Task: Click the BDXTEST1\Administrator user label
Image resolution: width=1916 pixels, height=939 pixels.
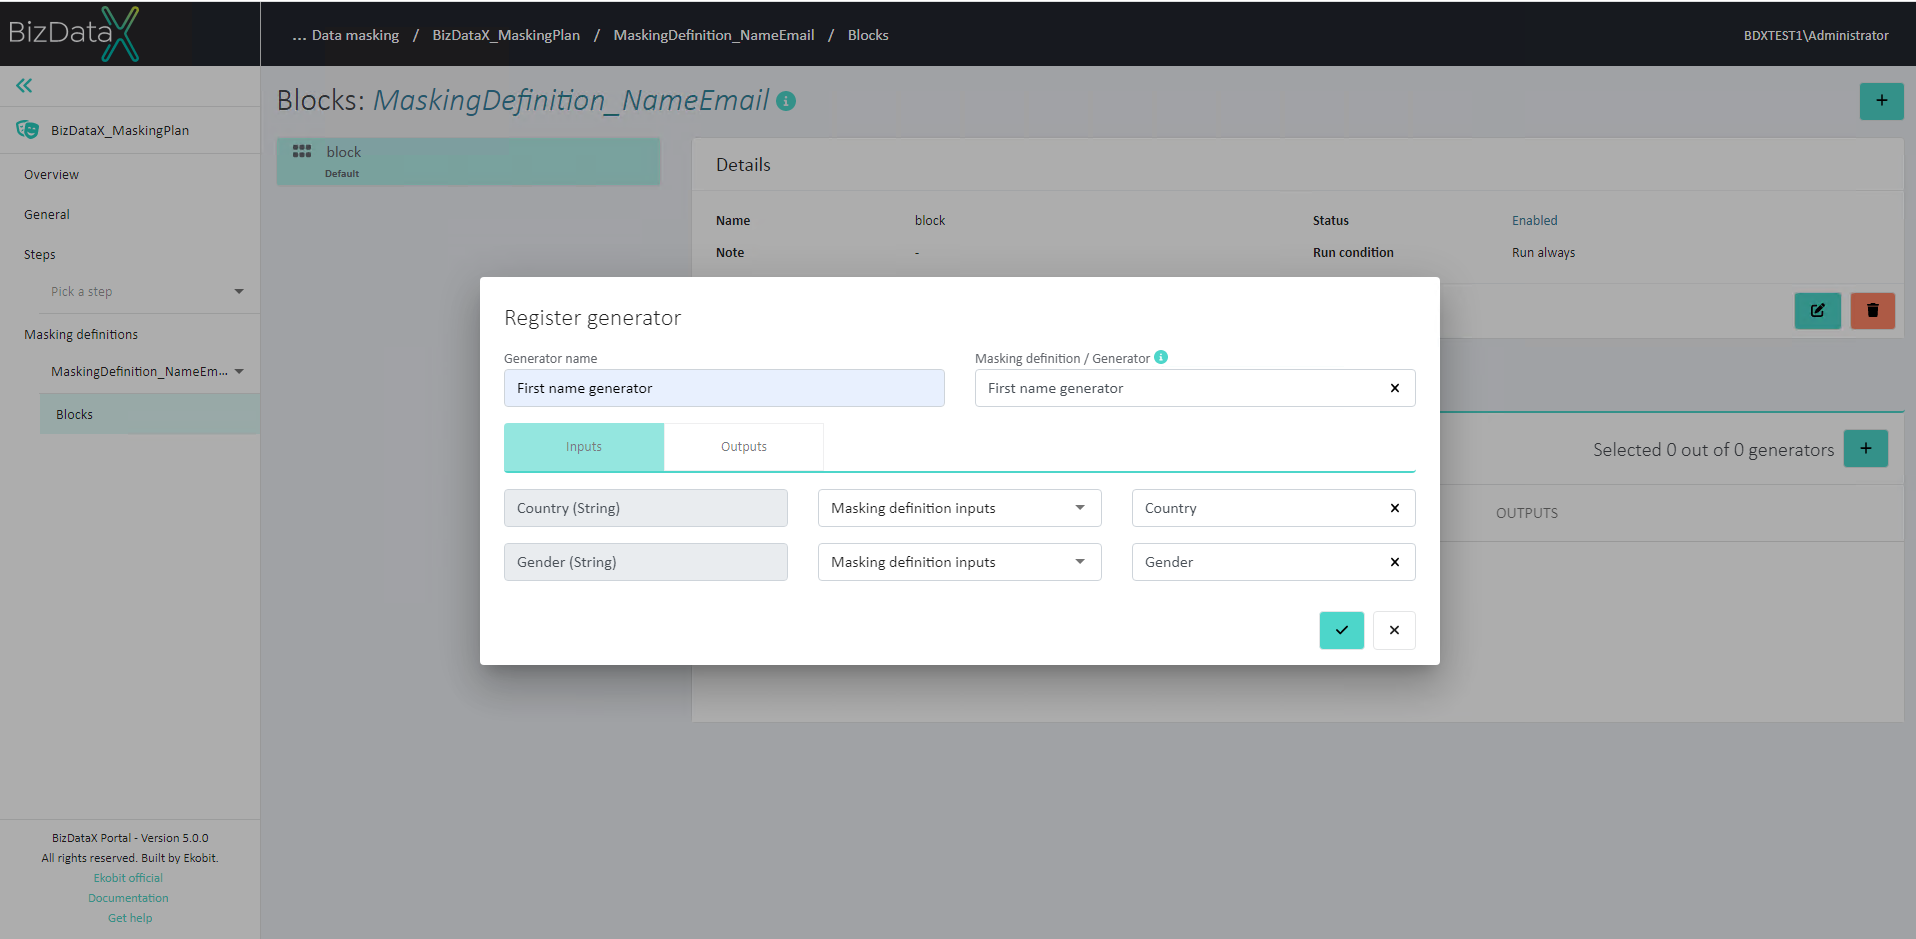Action: [x=1816, y=35]
